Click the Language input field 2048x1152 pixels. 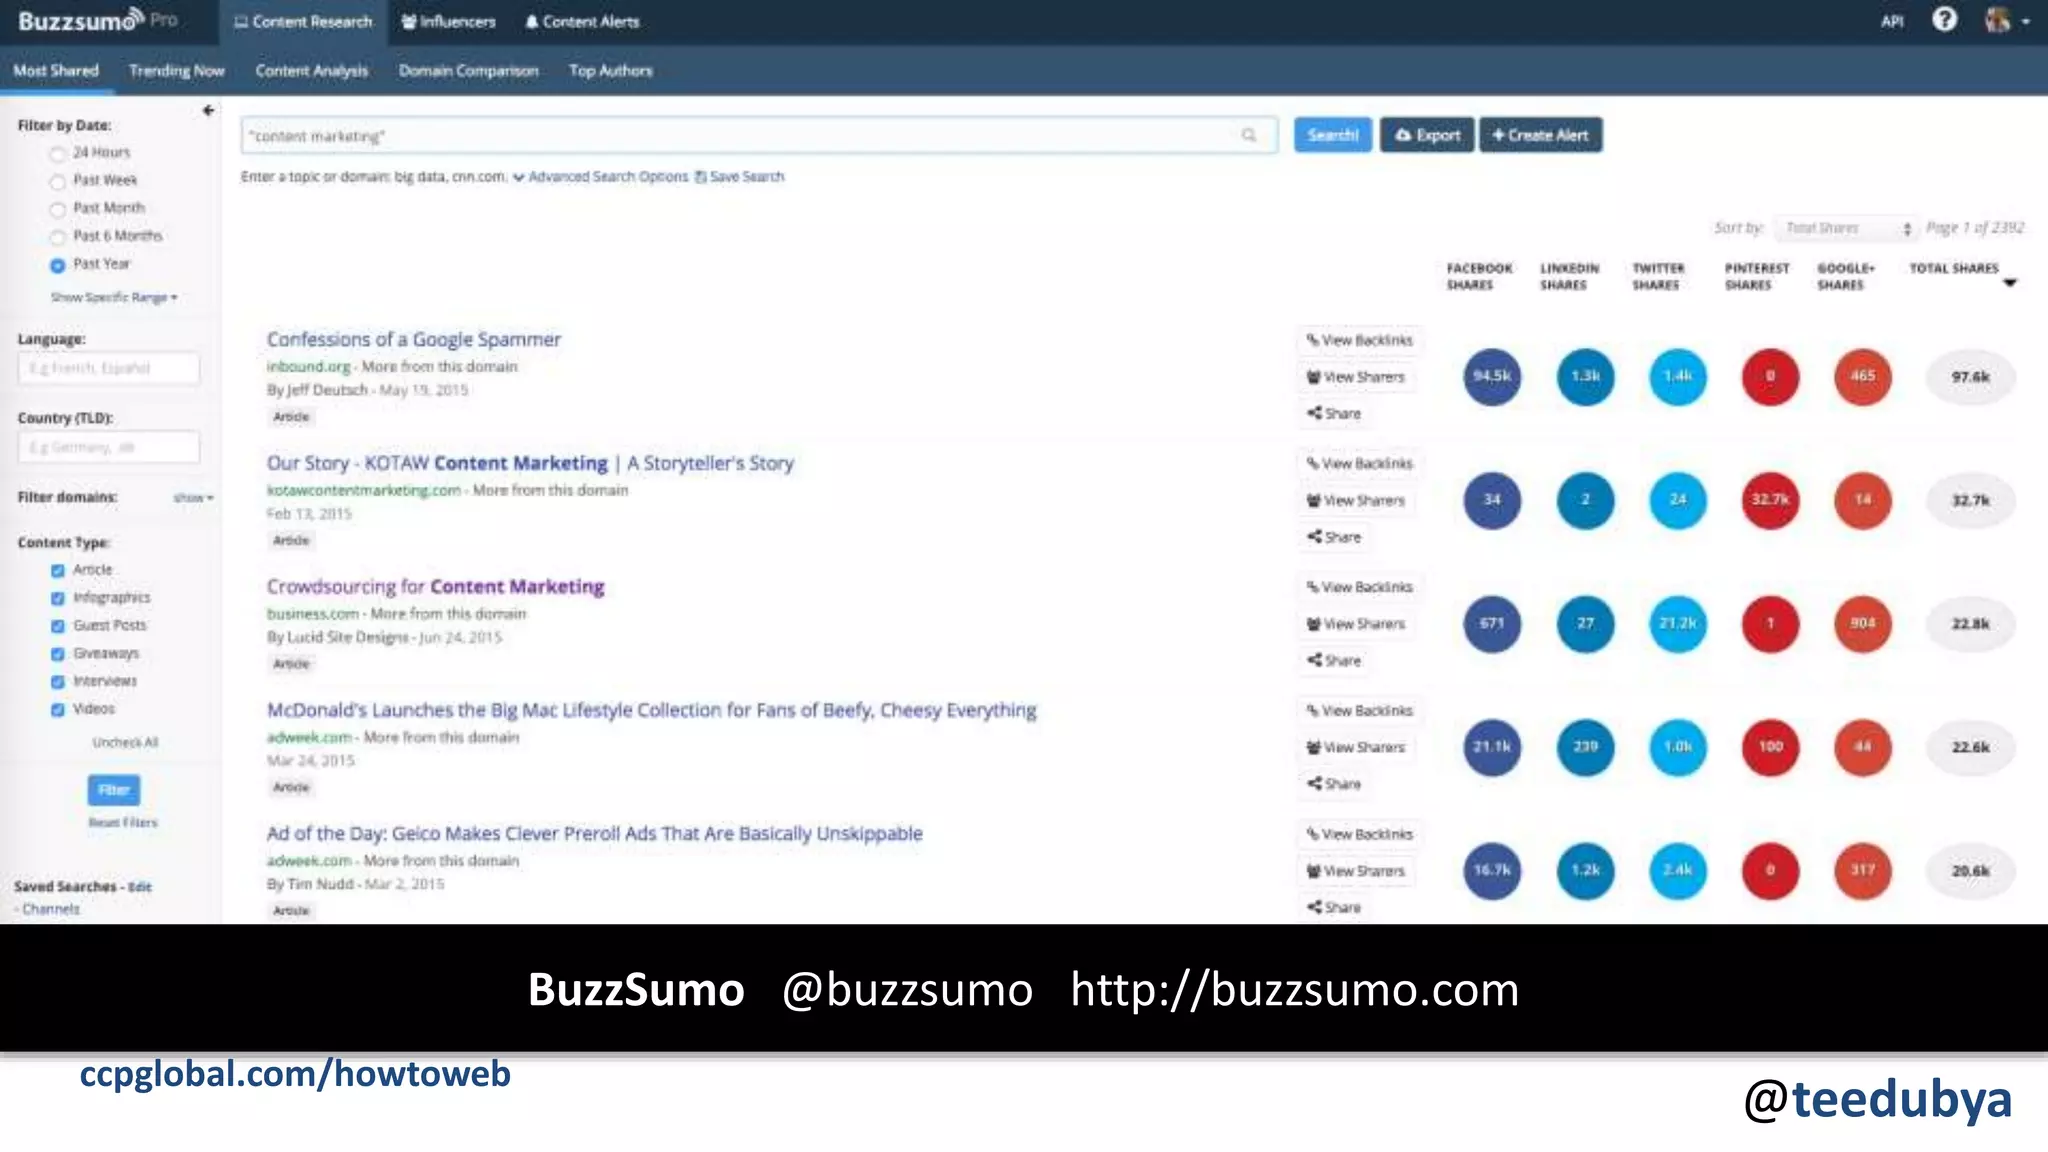[108, 368]
